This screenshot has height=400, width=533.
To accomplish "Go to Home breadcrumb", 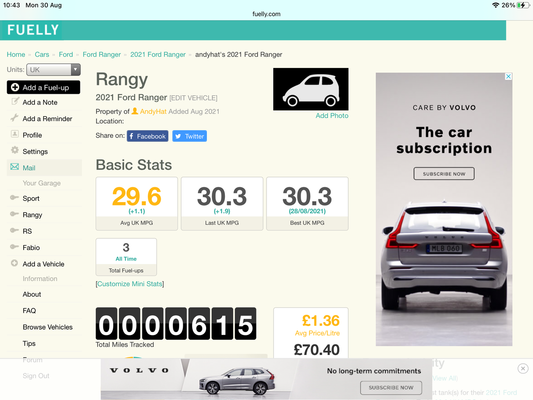I will (16, 54).
